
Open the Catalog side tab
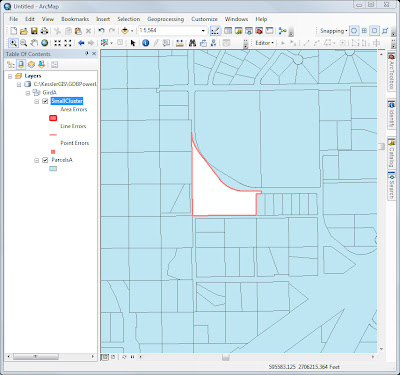(x=391, y=154)
